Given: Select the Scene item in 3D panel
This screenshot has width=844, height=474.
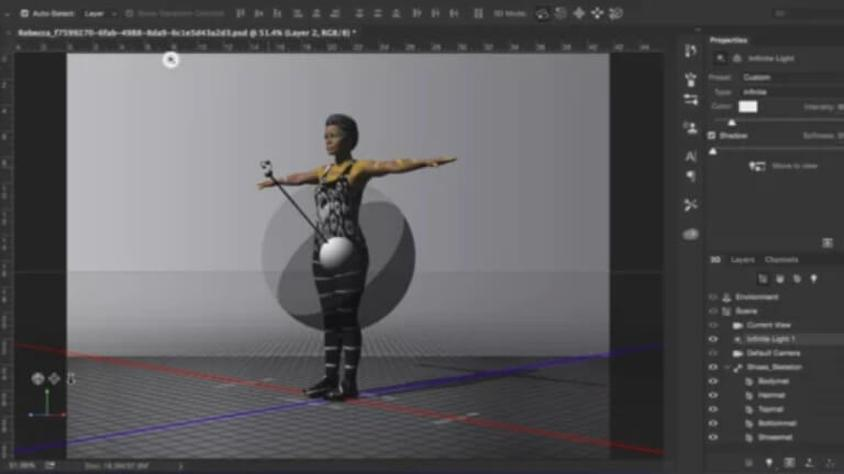Looking at the screenshot, I should 746,311.
